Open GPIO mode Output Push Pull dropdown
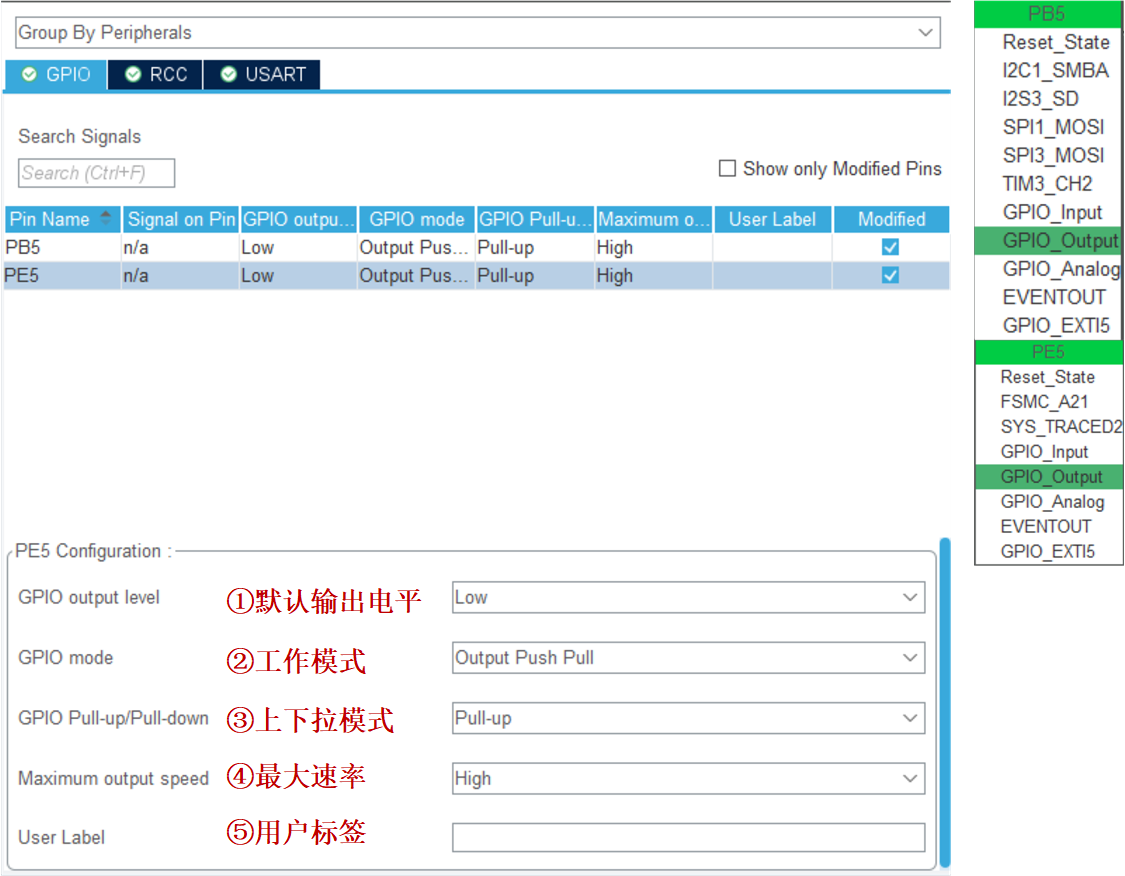 pyautogui.click(x=688, y=658)
